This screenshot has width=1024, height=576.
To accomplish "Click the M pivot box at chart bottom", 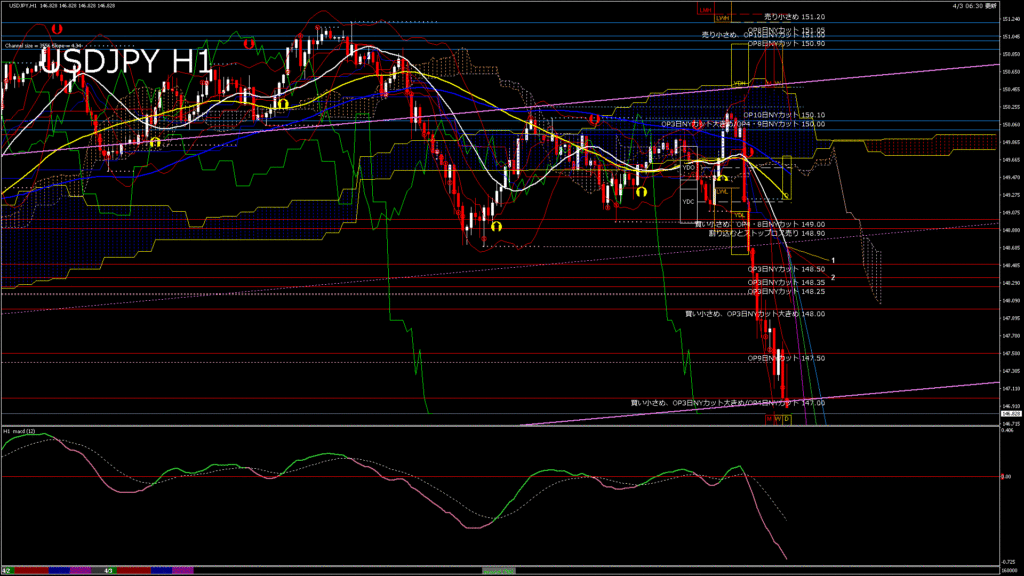I will click(x=769, y=419).
